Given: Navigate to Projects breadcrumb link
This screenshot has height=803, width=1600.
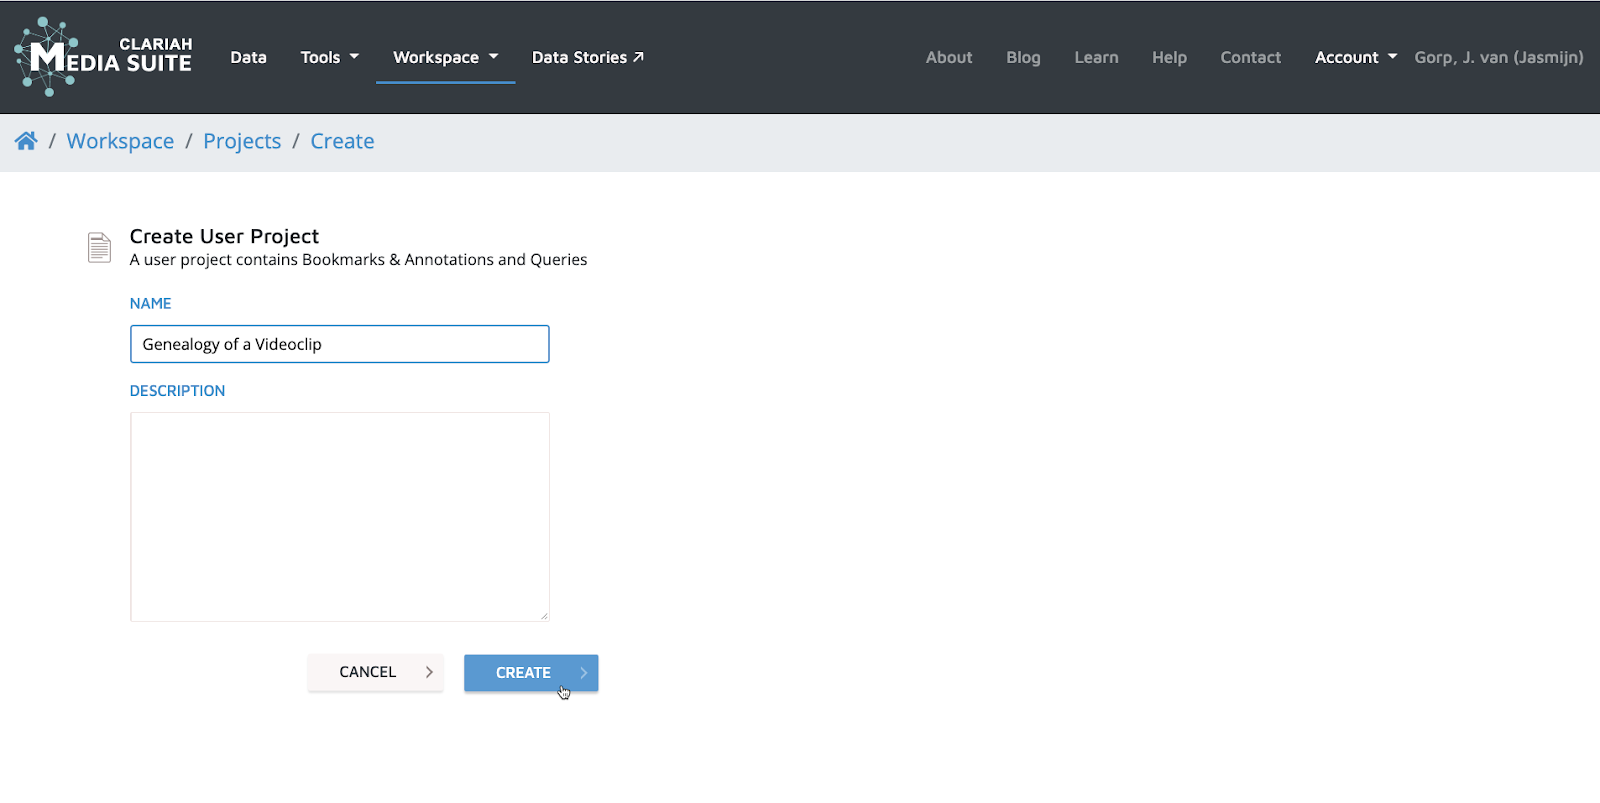Looking at the screenshot, I should (x=242, y=141).
